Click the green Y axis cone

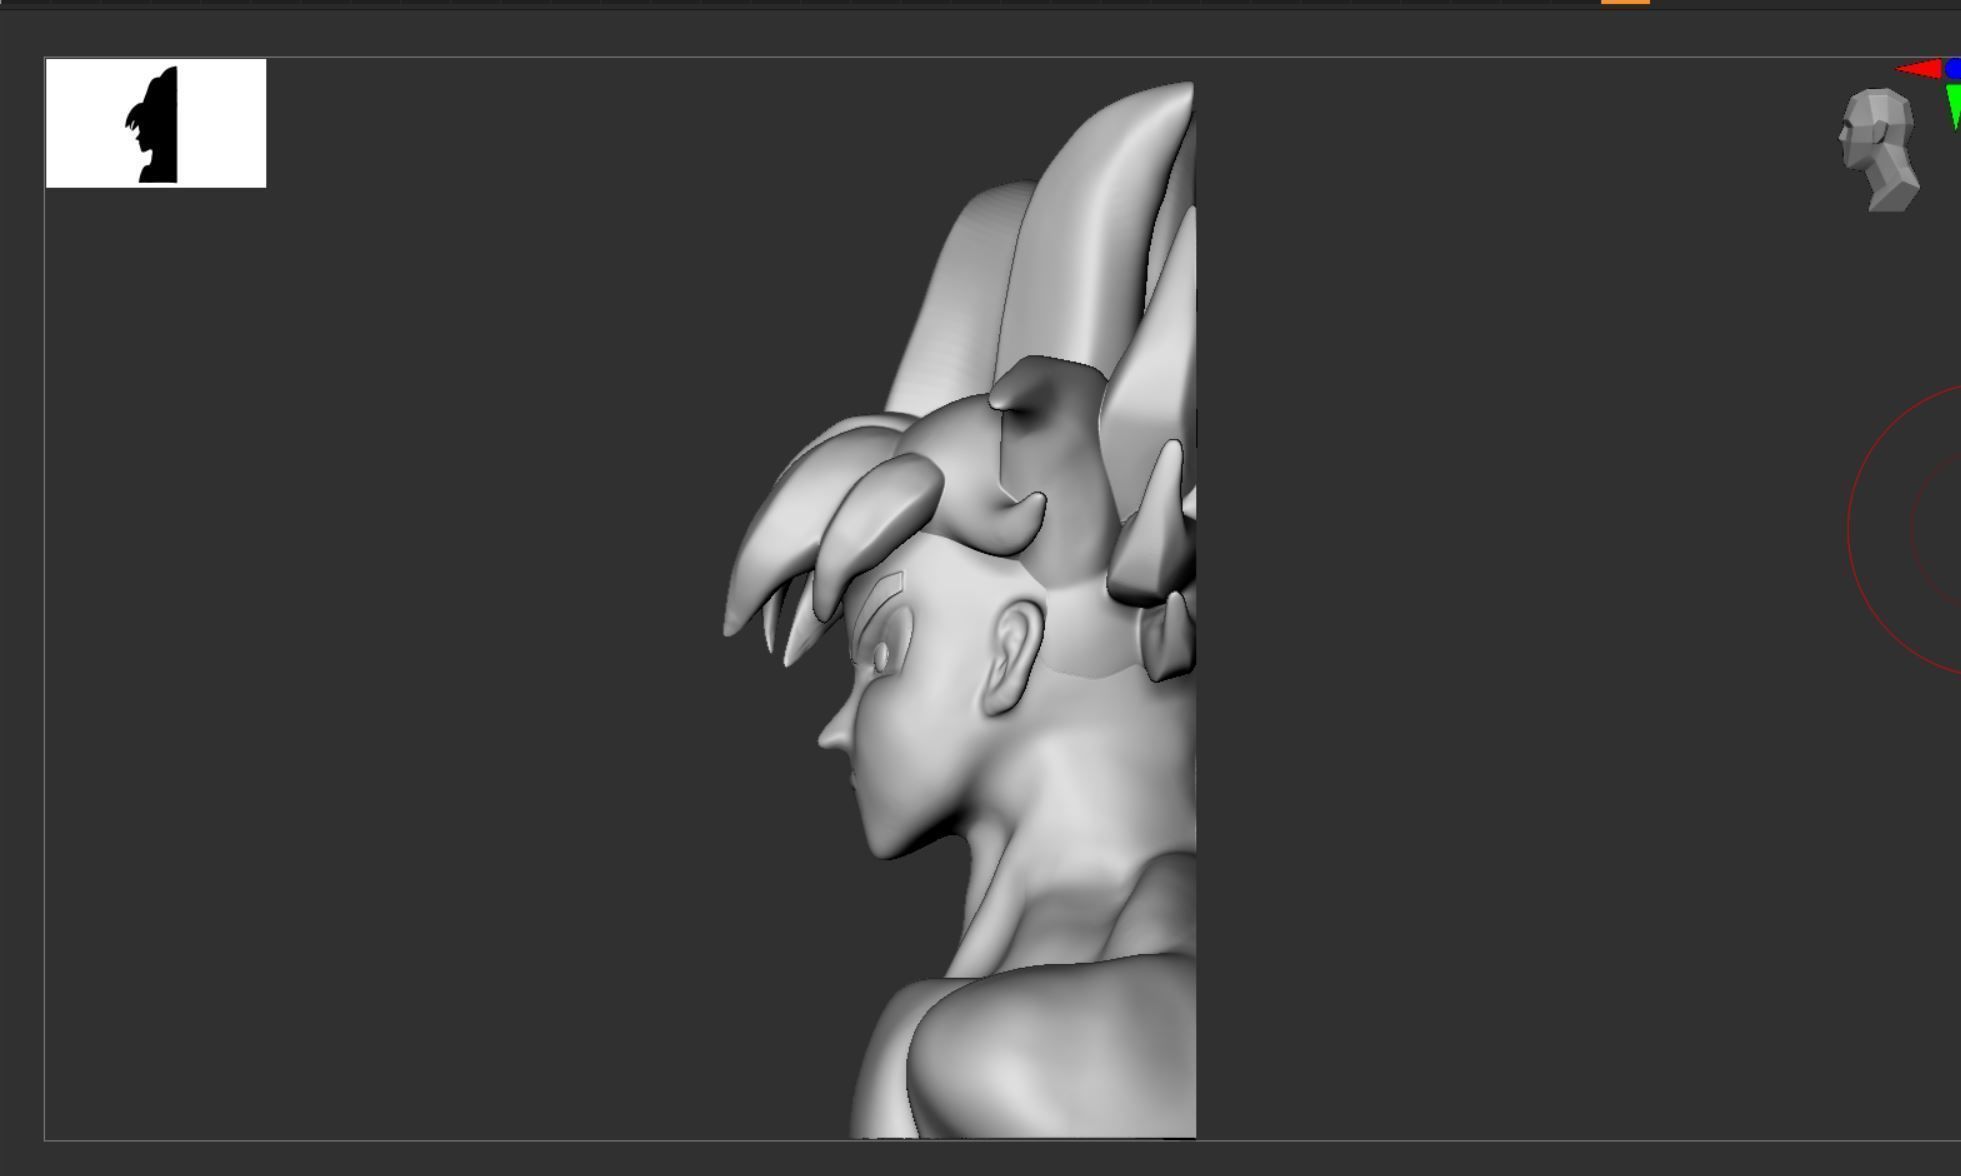(1953, 106)
